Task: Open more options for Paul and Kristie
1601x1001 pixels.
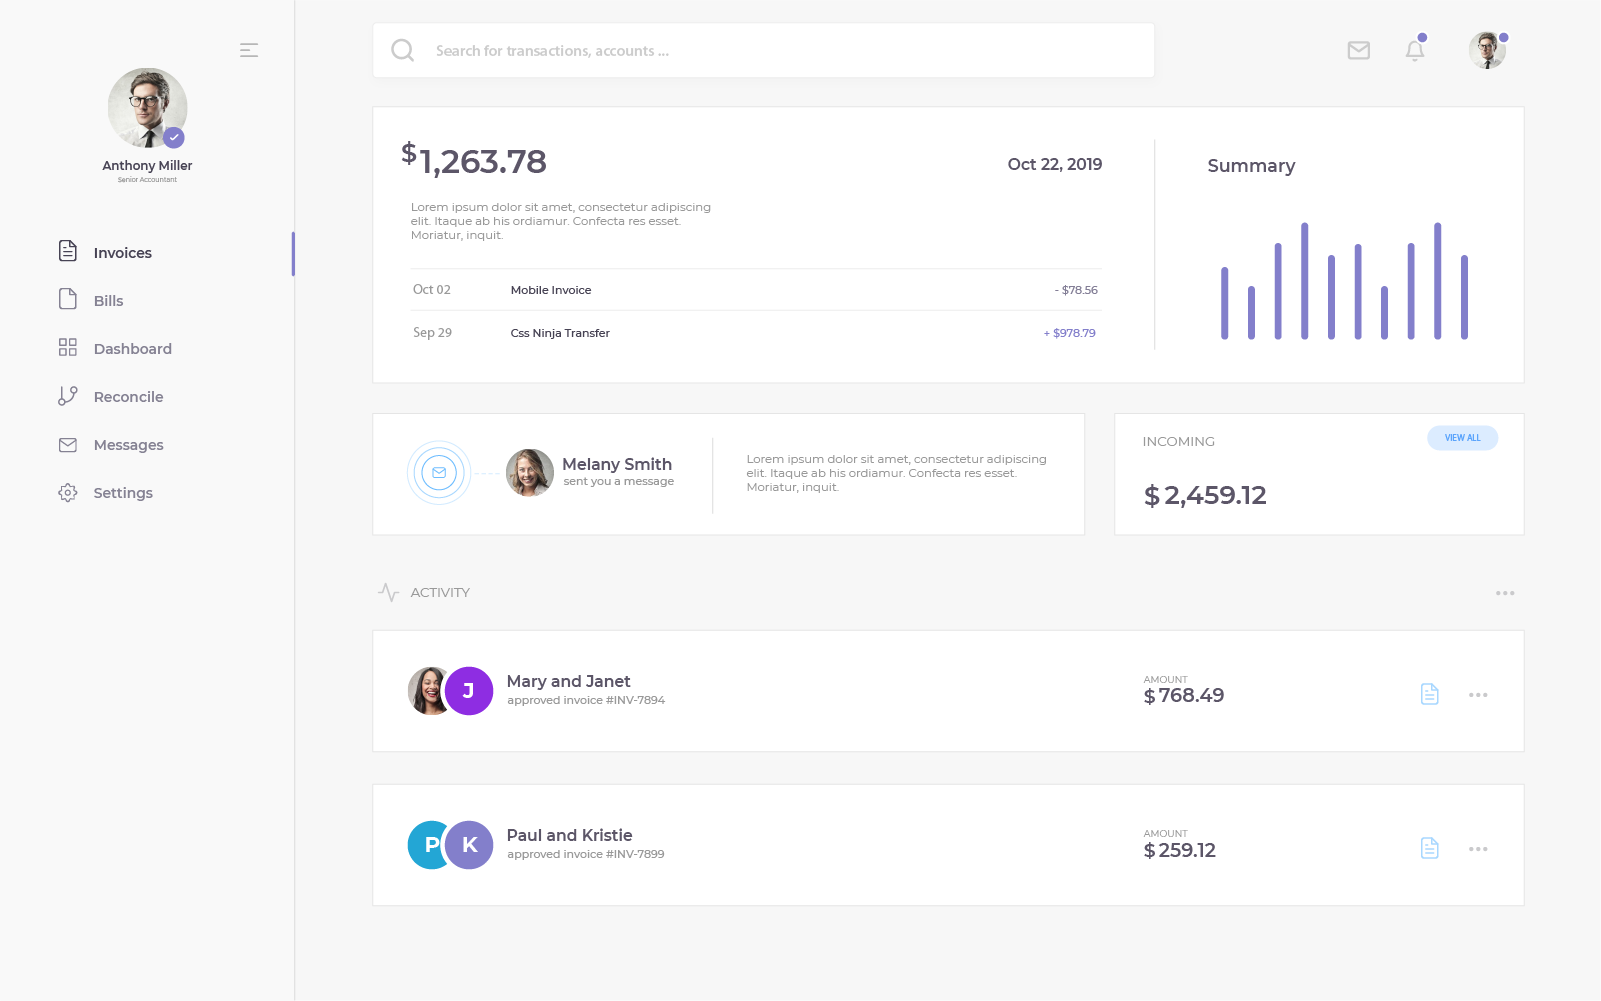Action: [1477, 849]
